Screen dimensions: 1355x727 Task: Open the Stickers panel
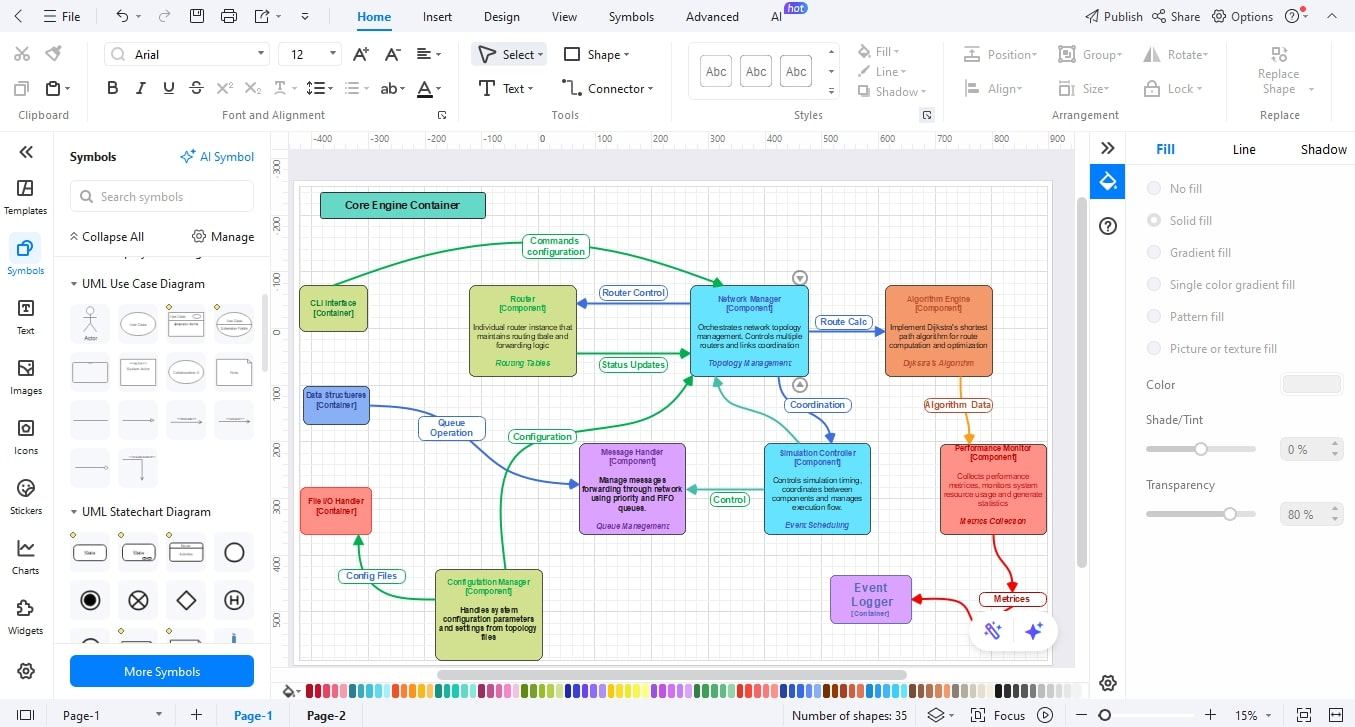tap(25, 495)
